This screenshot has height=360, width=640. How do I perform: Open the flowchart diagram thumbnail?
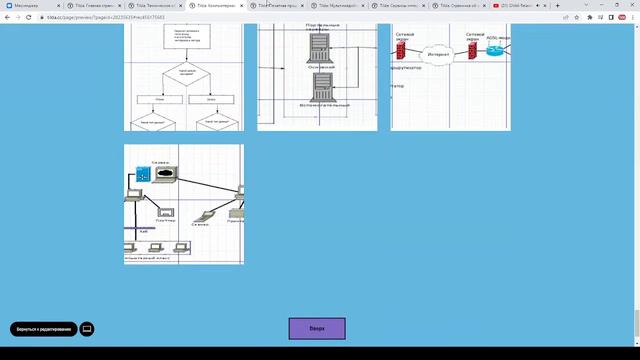[x=184, y=78]
